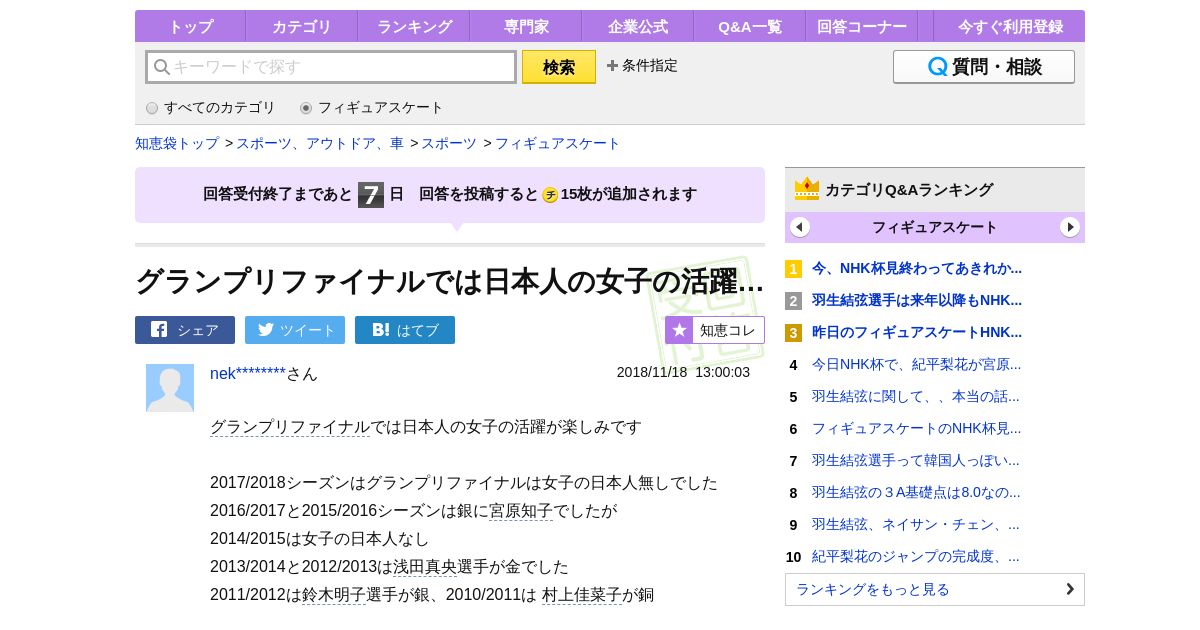Image resolution: width=1200 pixels, height=630 pixels.
Task: Open rank 7 link 羽生結弦選手って韓国人っぽい...
Action: click(916, 460)
